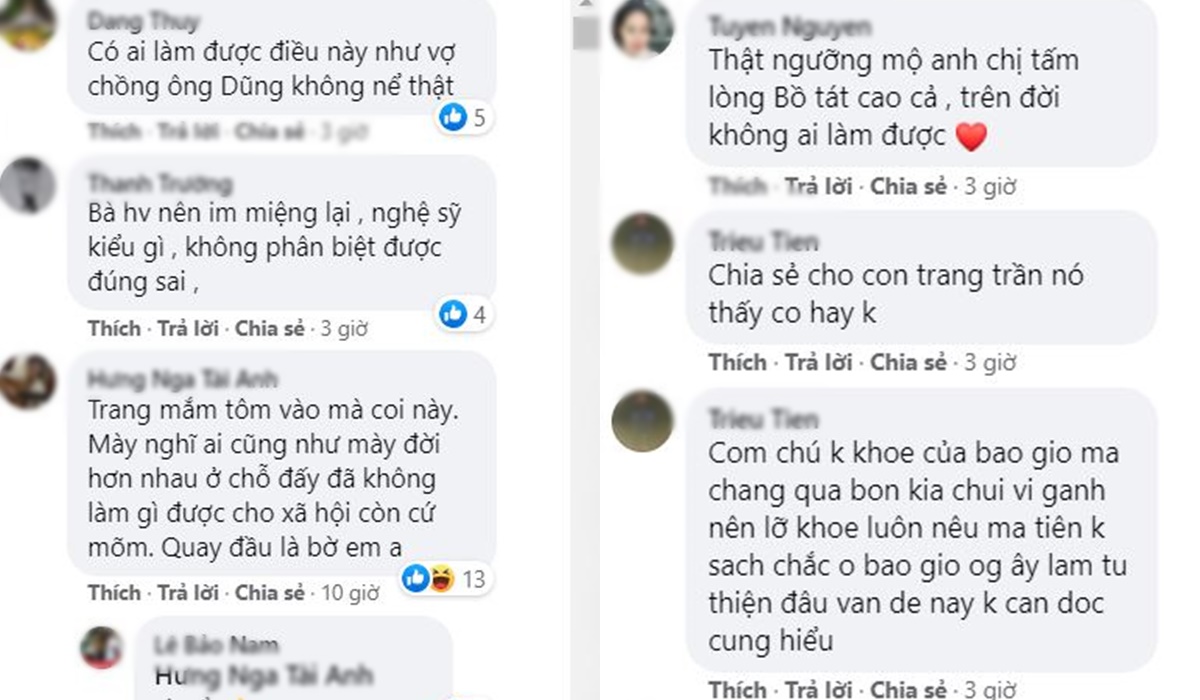1200x700 pixels.
Task: Click Trả lời under Thanh Trương's comment
Action: coord(188,328)
